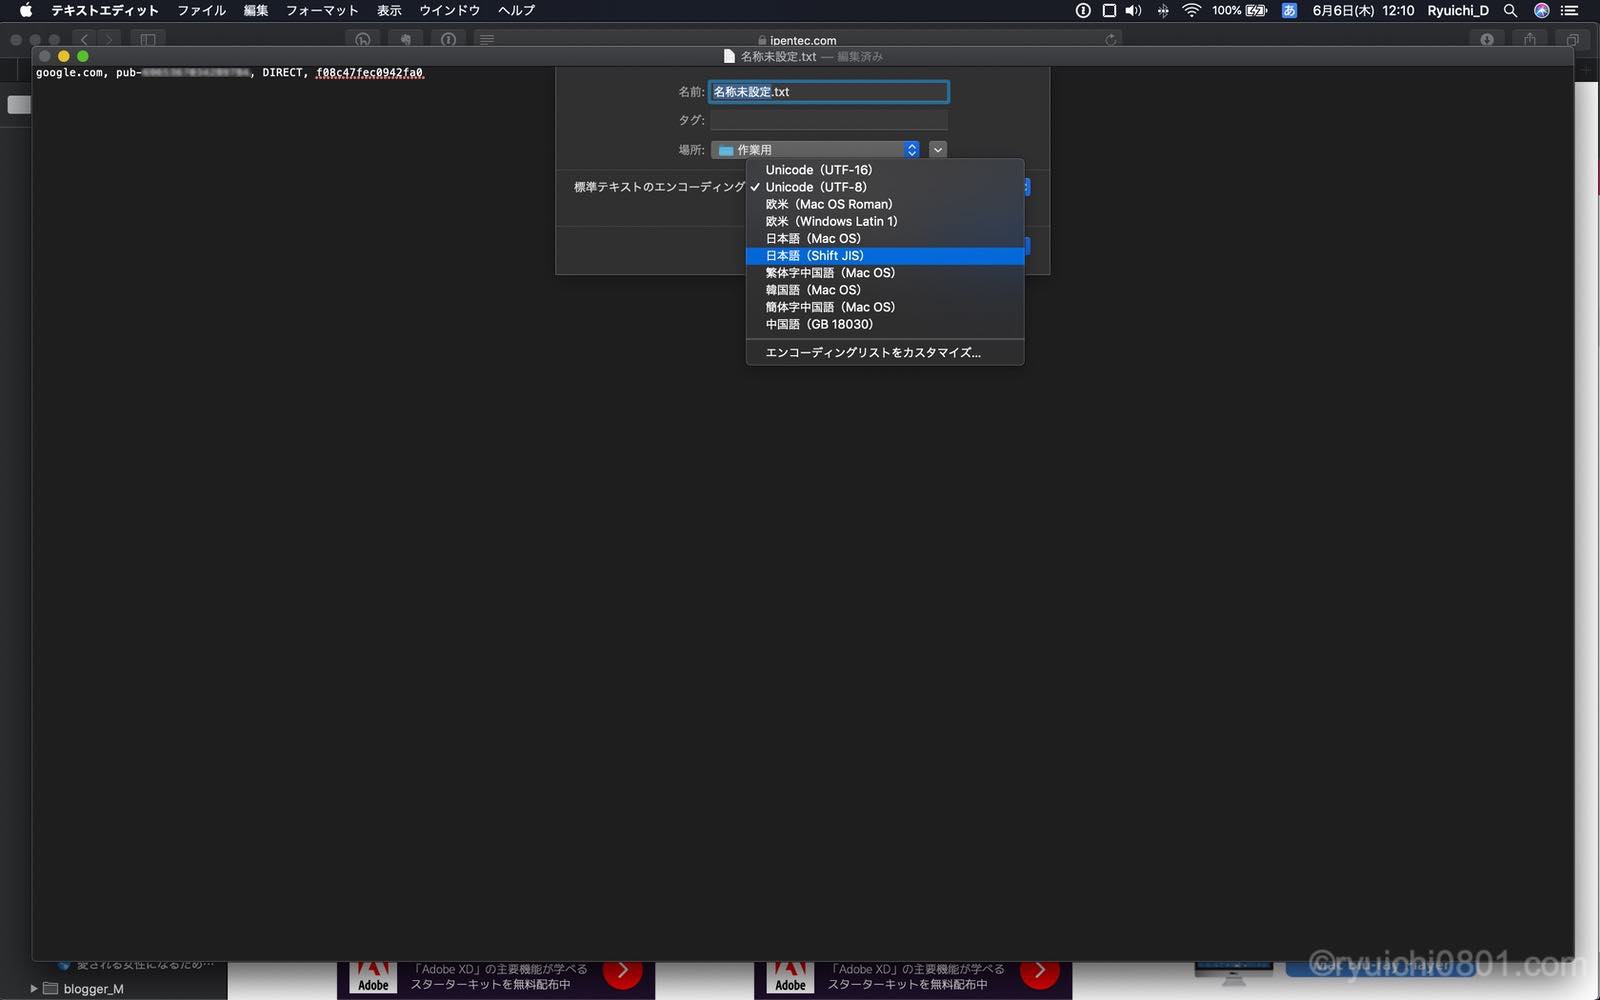Image resolution: width=1600 pixels, height=1000 pixels.
Task: Go back in Safari
Action: tap(85, 39)
